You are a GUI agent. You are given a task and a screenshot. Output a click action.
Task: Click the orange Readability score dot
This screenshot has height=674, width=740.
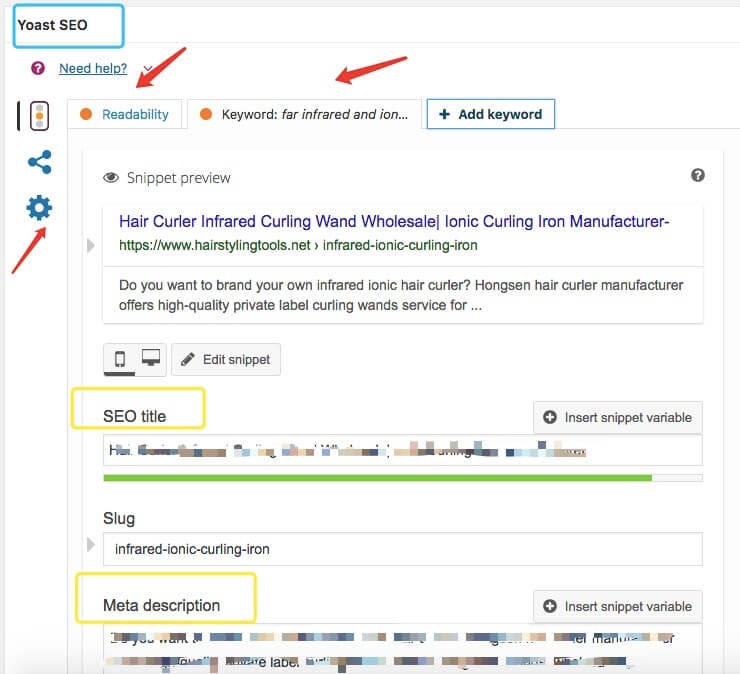[x=86, y=114]
